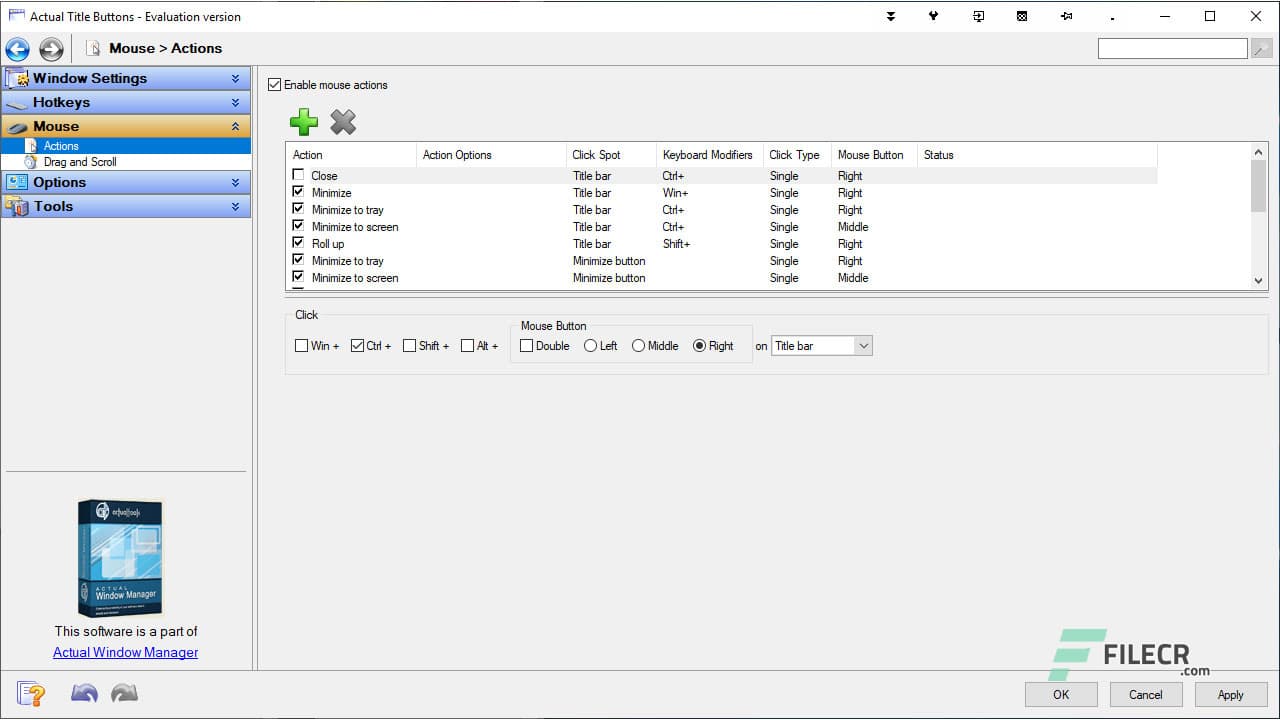This screenshot has height=720, width=1280.
Task: Uncheck the Enable mouse actions checkbox
Action: pos(274,84)
